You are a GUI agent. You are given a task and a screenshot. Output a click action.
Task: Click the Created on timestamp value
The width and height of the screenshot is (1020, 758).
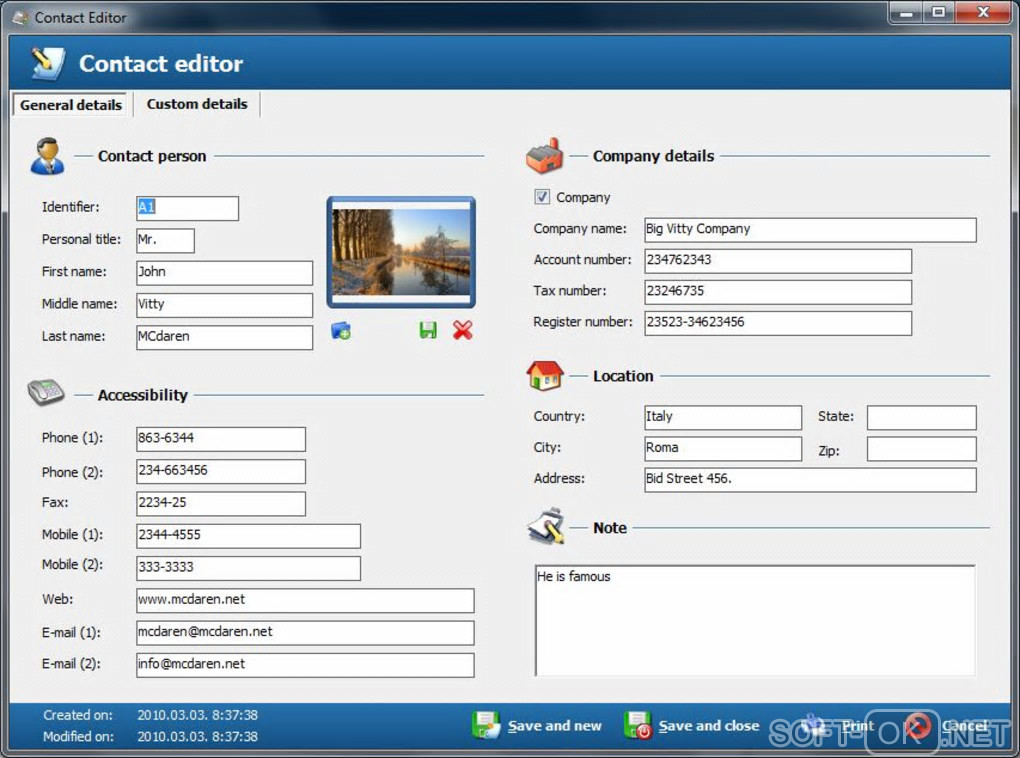(197, 715)
